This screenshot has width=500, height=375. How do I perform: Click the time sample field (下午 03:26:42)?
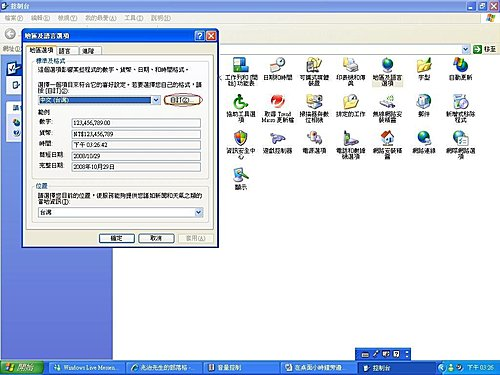pos(136,145)
